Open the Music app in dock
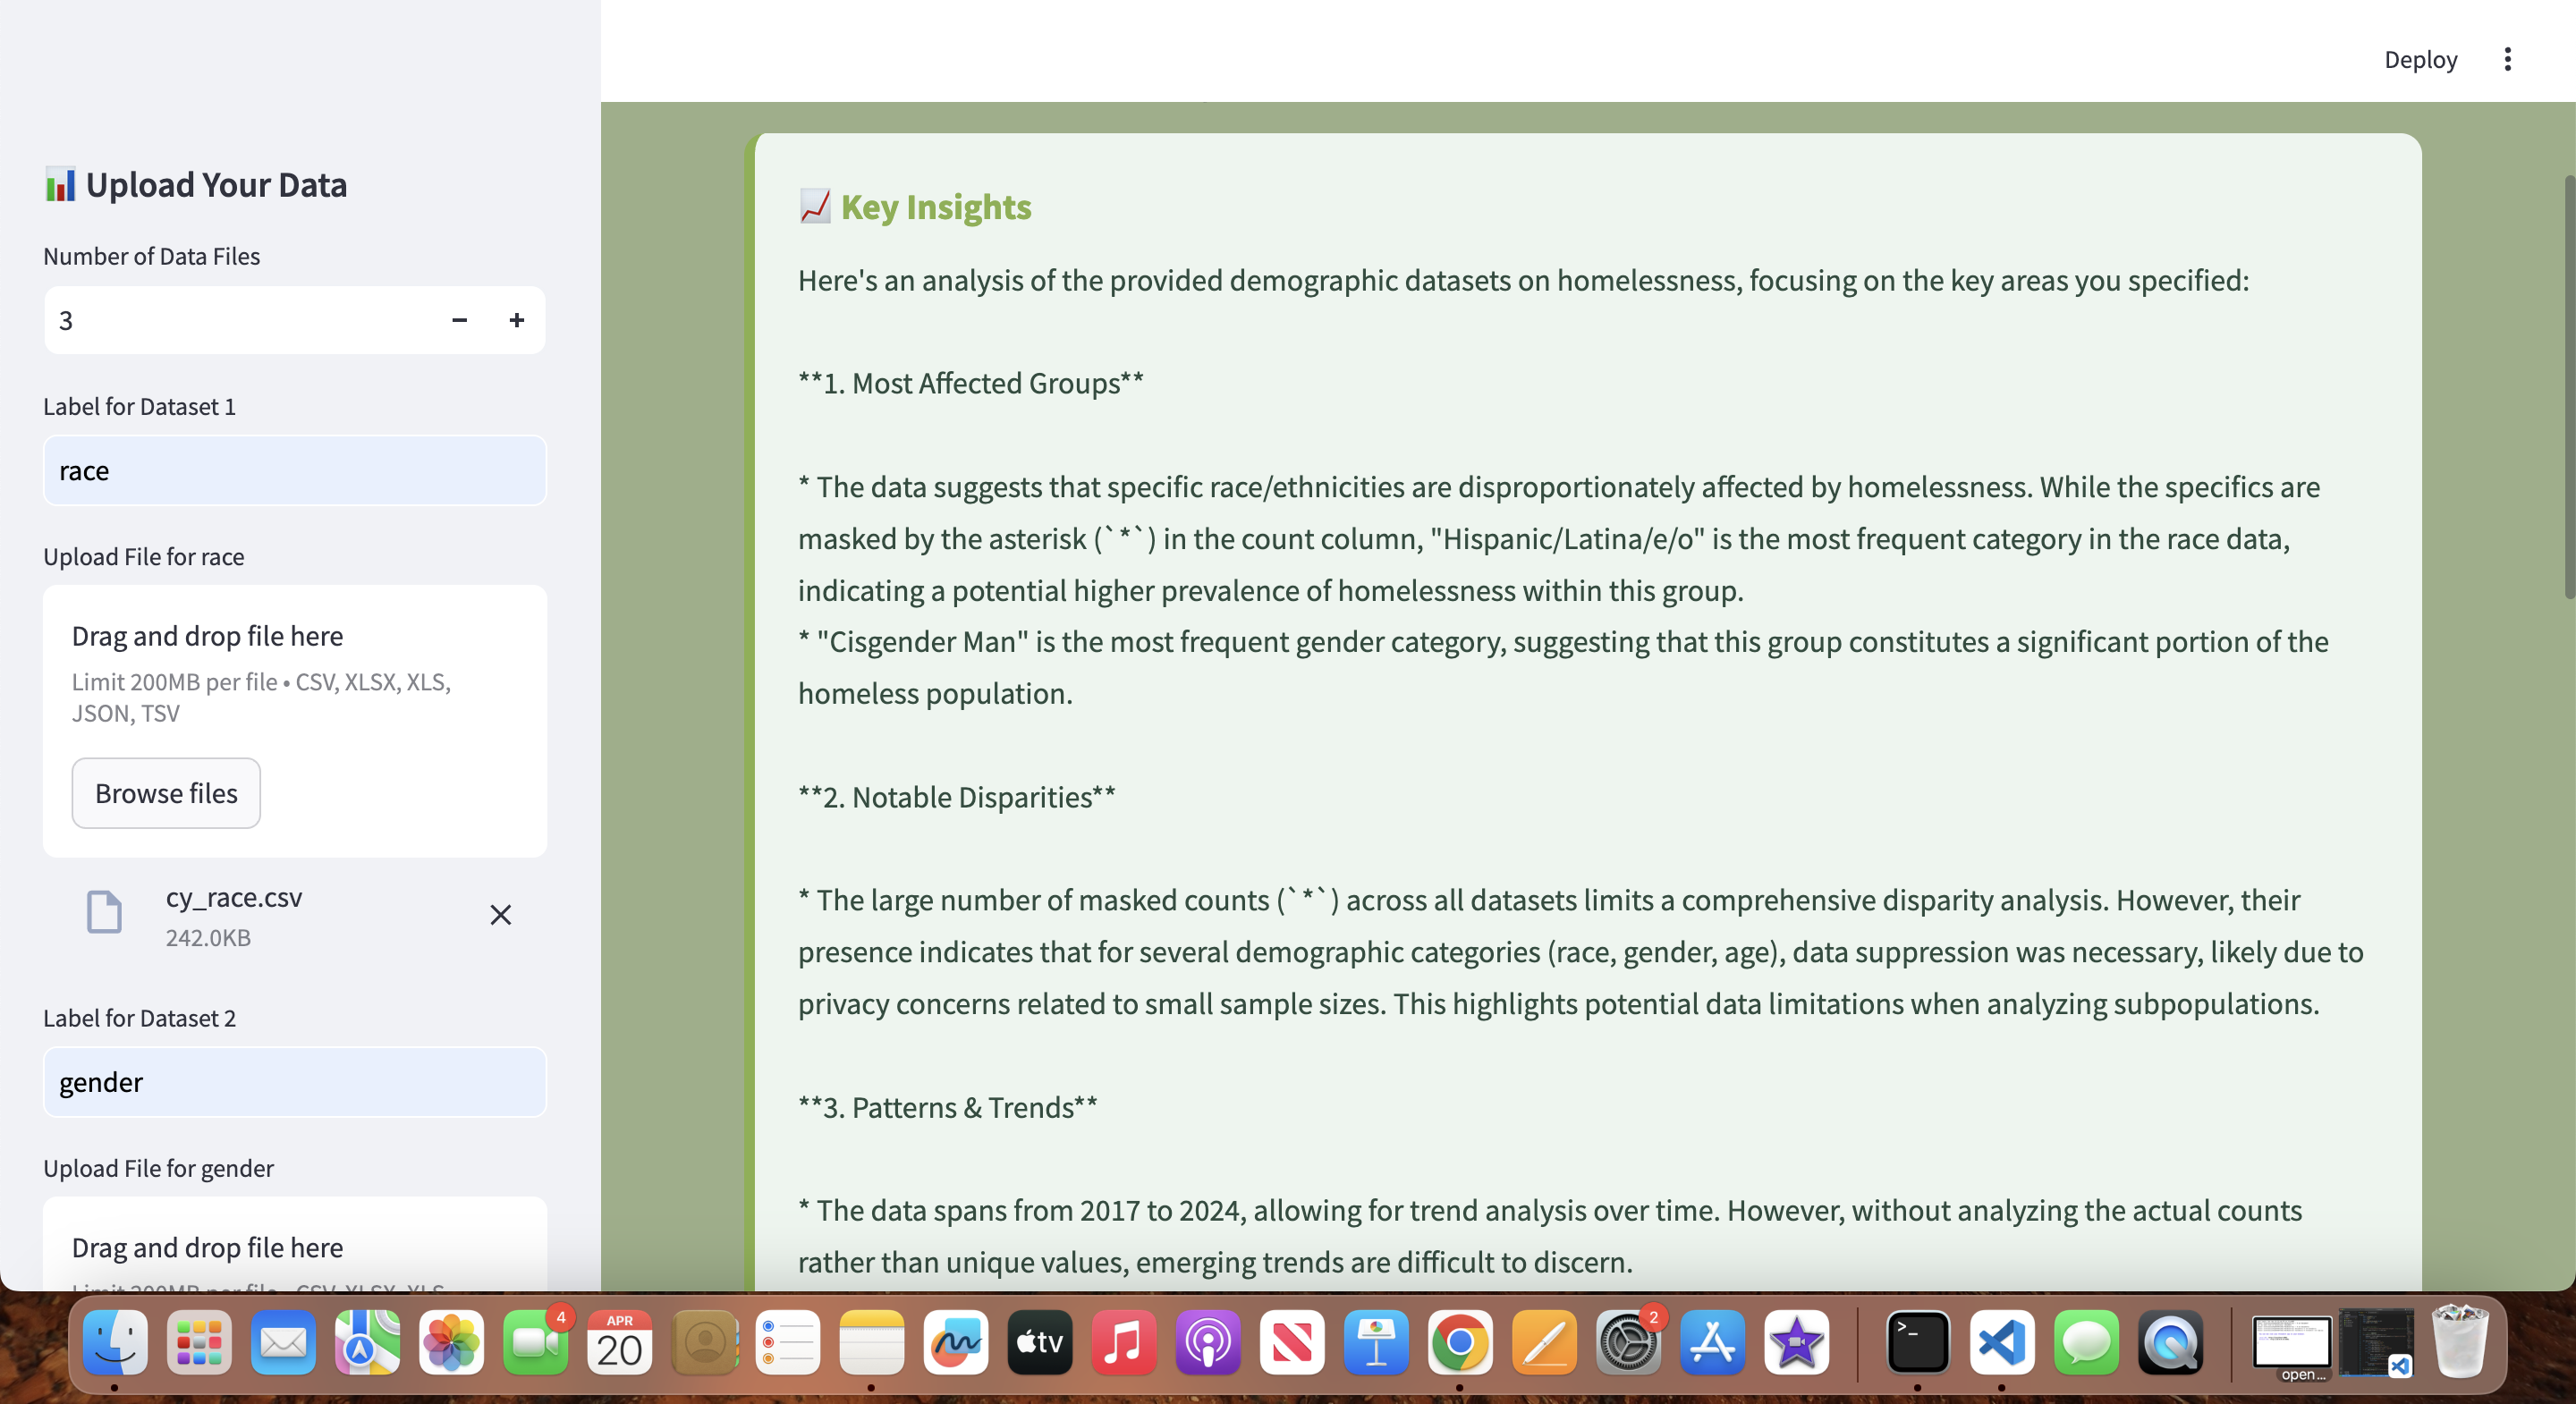 click(x=1123, y=1342)
